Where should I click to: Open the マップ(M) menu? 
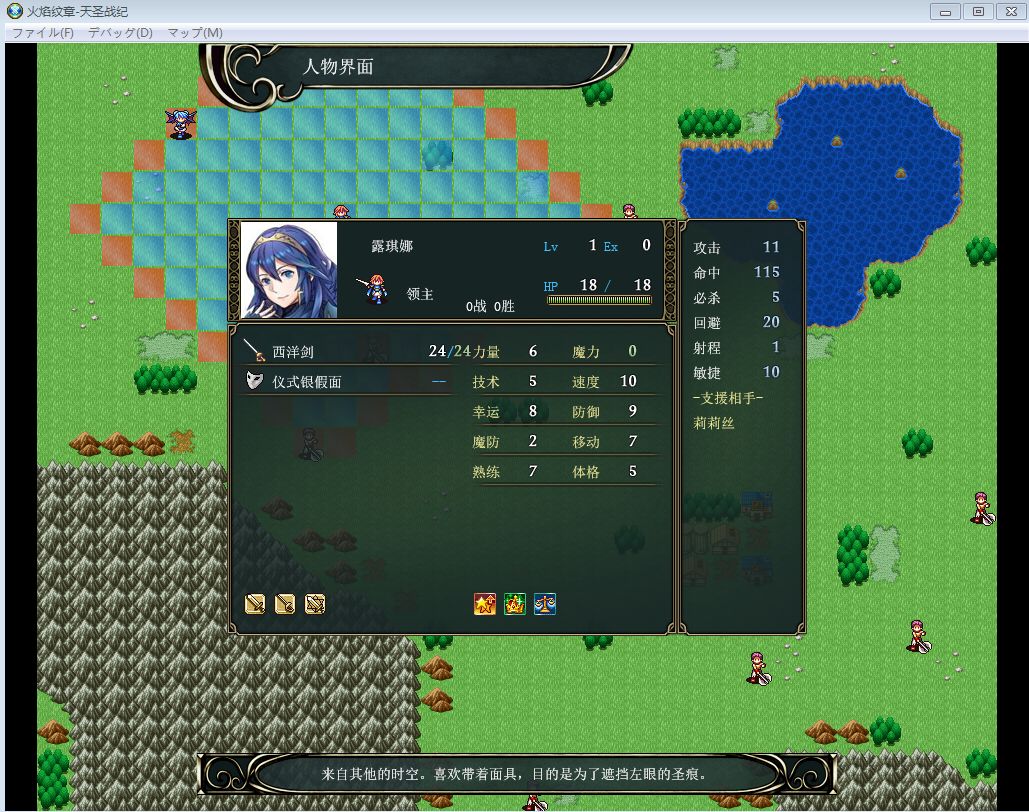[x=195, y=32]
